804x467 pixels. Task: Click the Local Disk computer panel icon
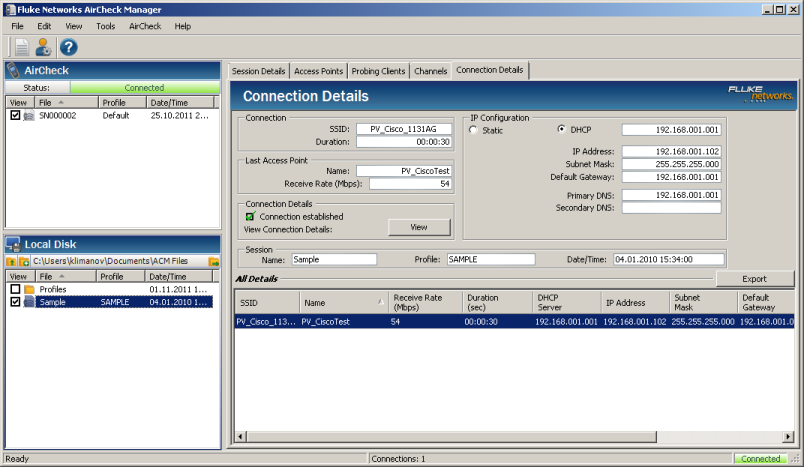click(x=13, y=245)
